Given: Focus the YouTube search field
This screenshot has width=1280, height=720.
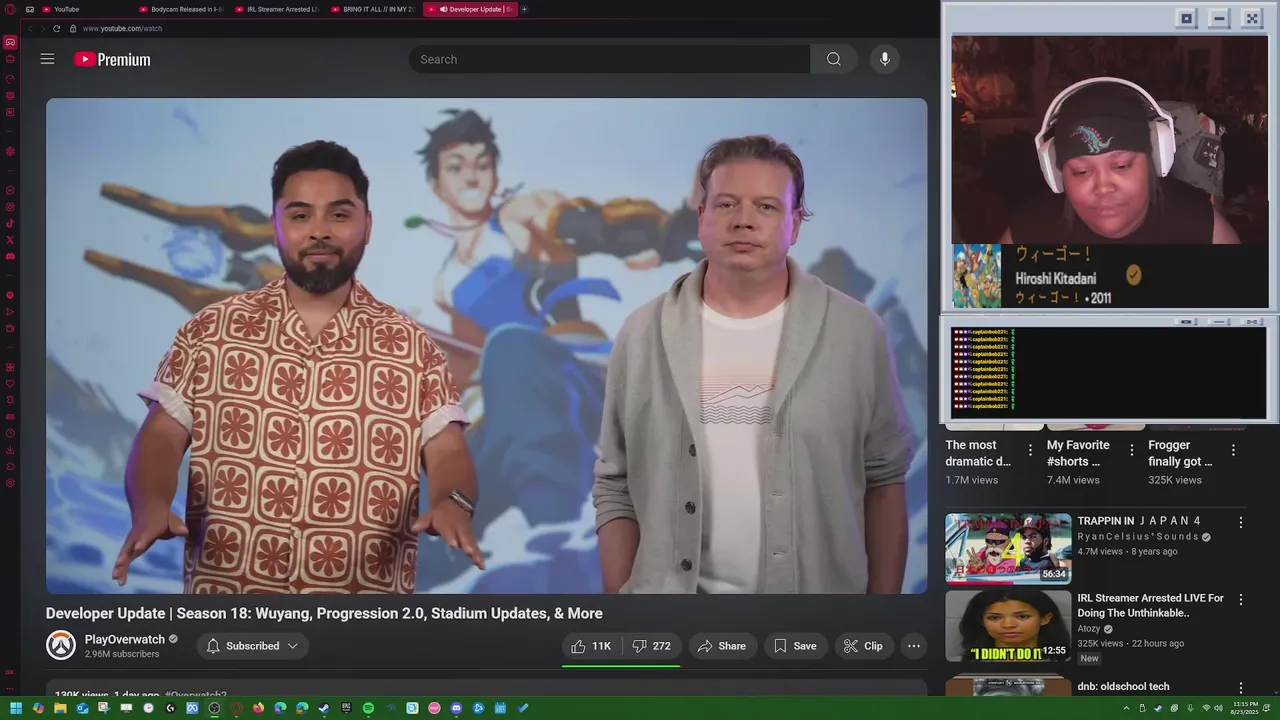Looking at the screenshot, I should 609,59.
